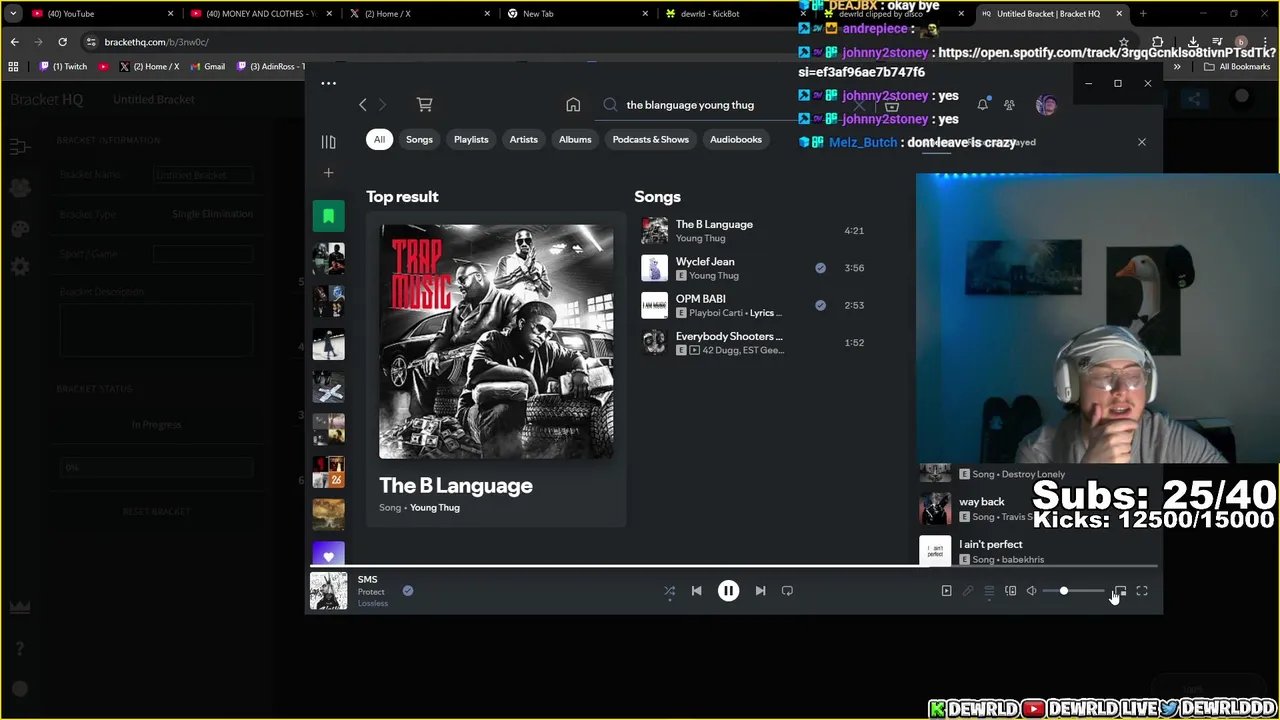Open the Twitch bookmark
The width and height of the screenshot is (1280, 720).
(64, 67)
